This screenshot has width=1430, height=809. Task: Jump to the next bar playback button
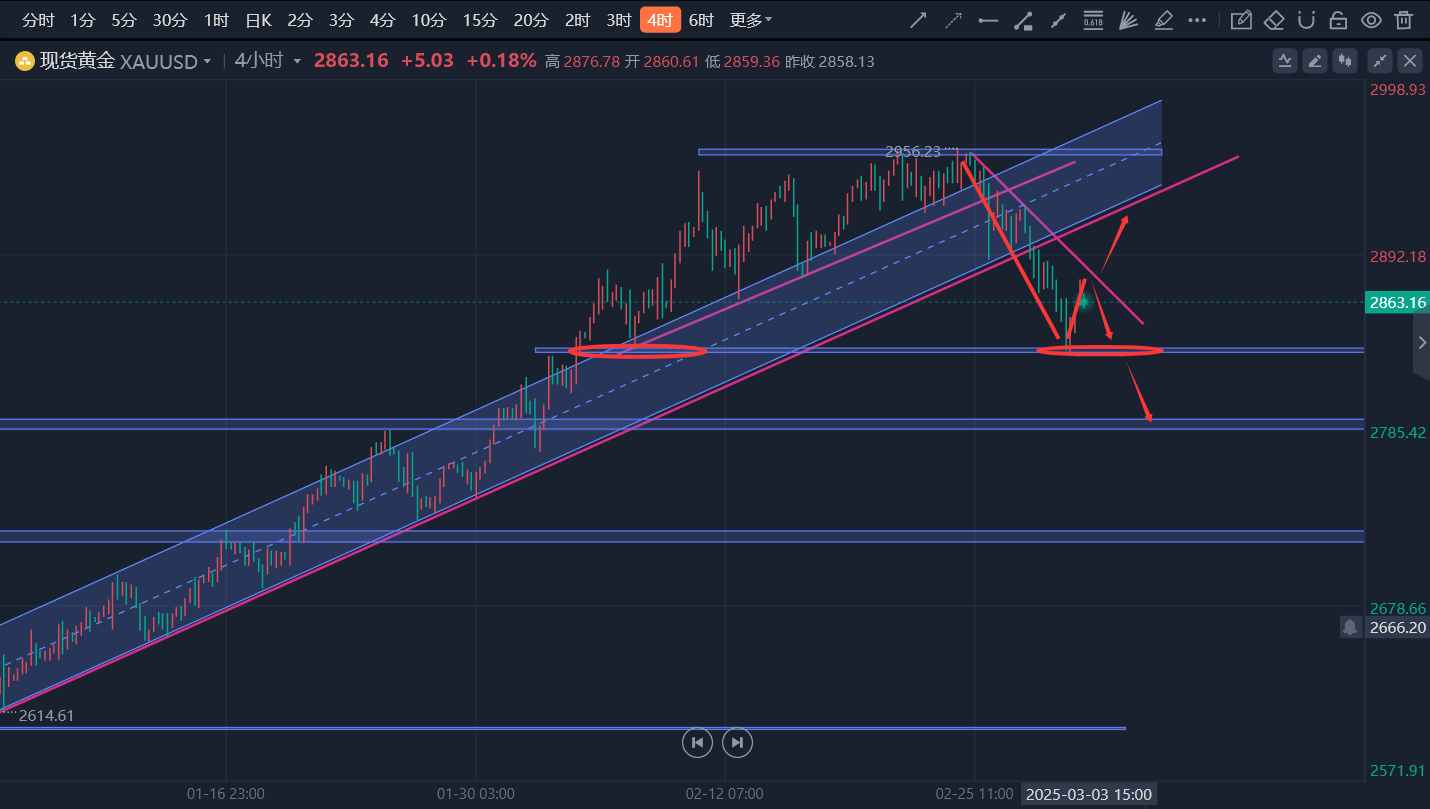(x=737, y=742)
